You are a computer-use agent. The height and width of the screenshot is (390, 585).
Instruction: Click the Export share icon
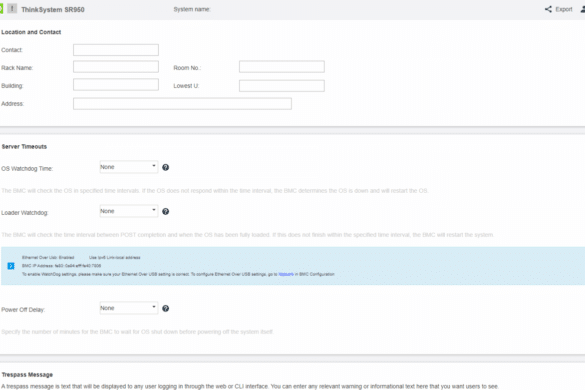548,9
